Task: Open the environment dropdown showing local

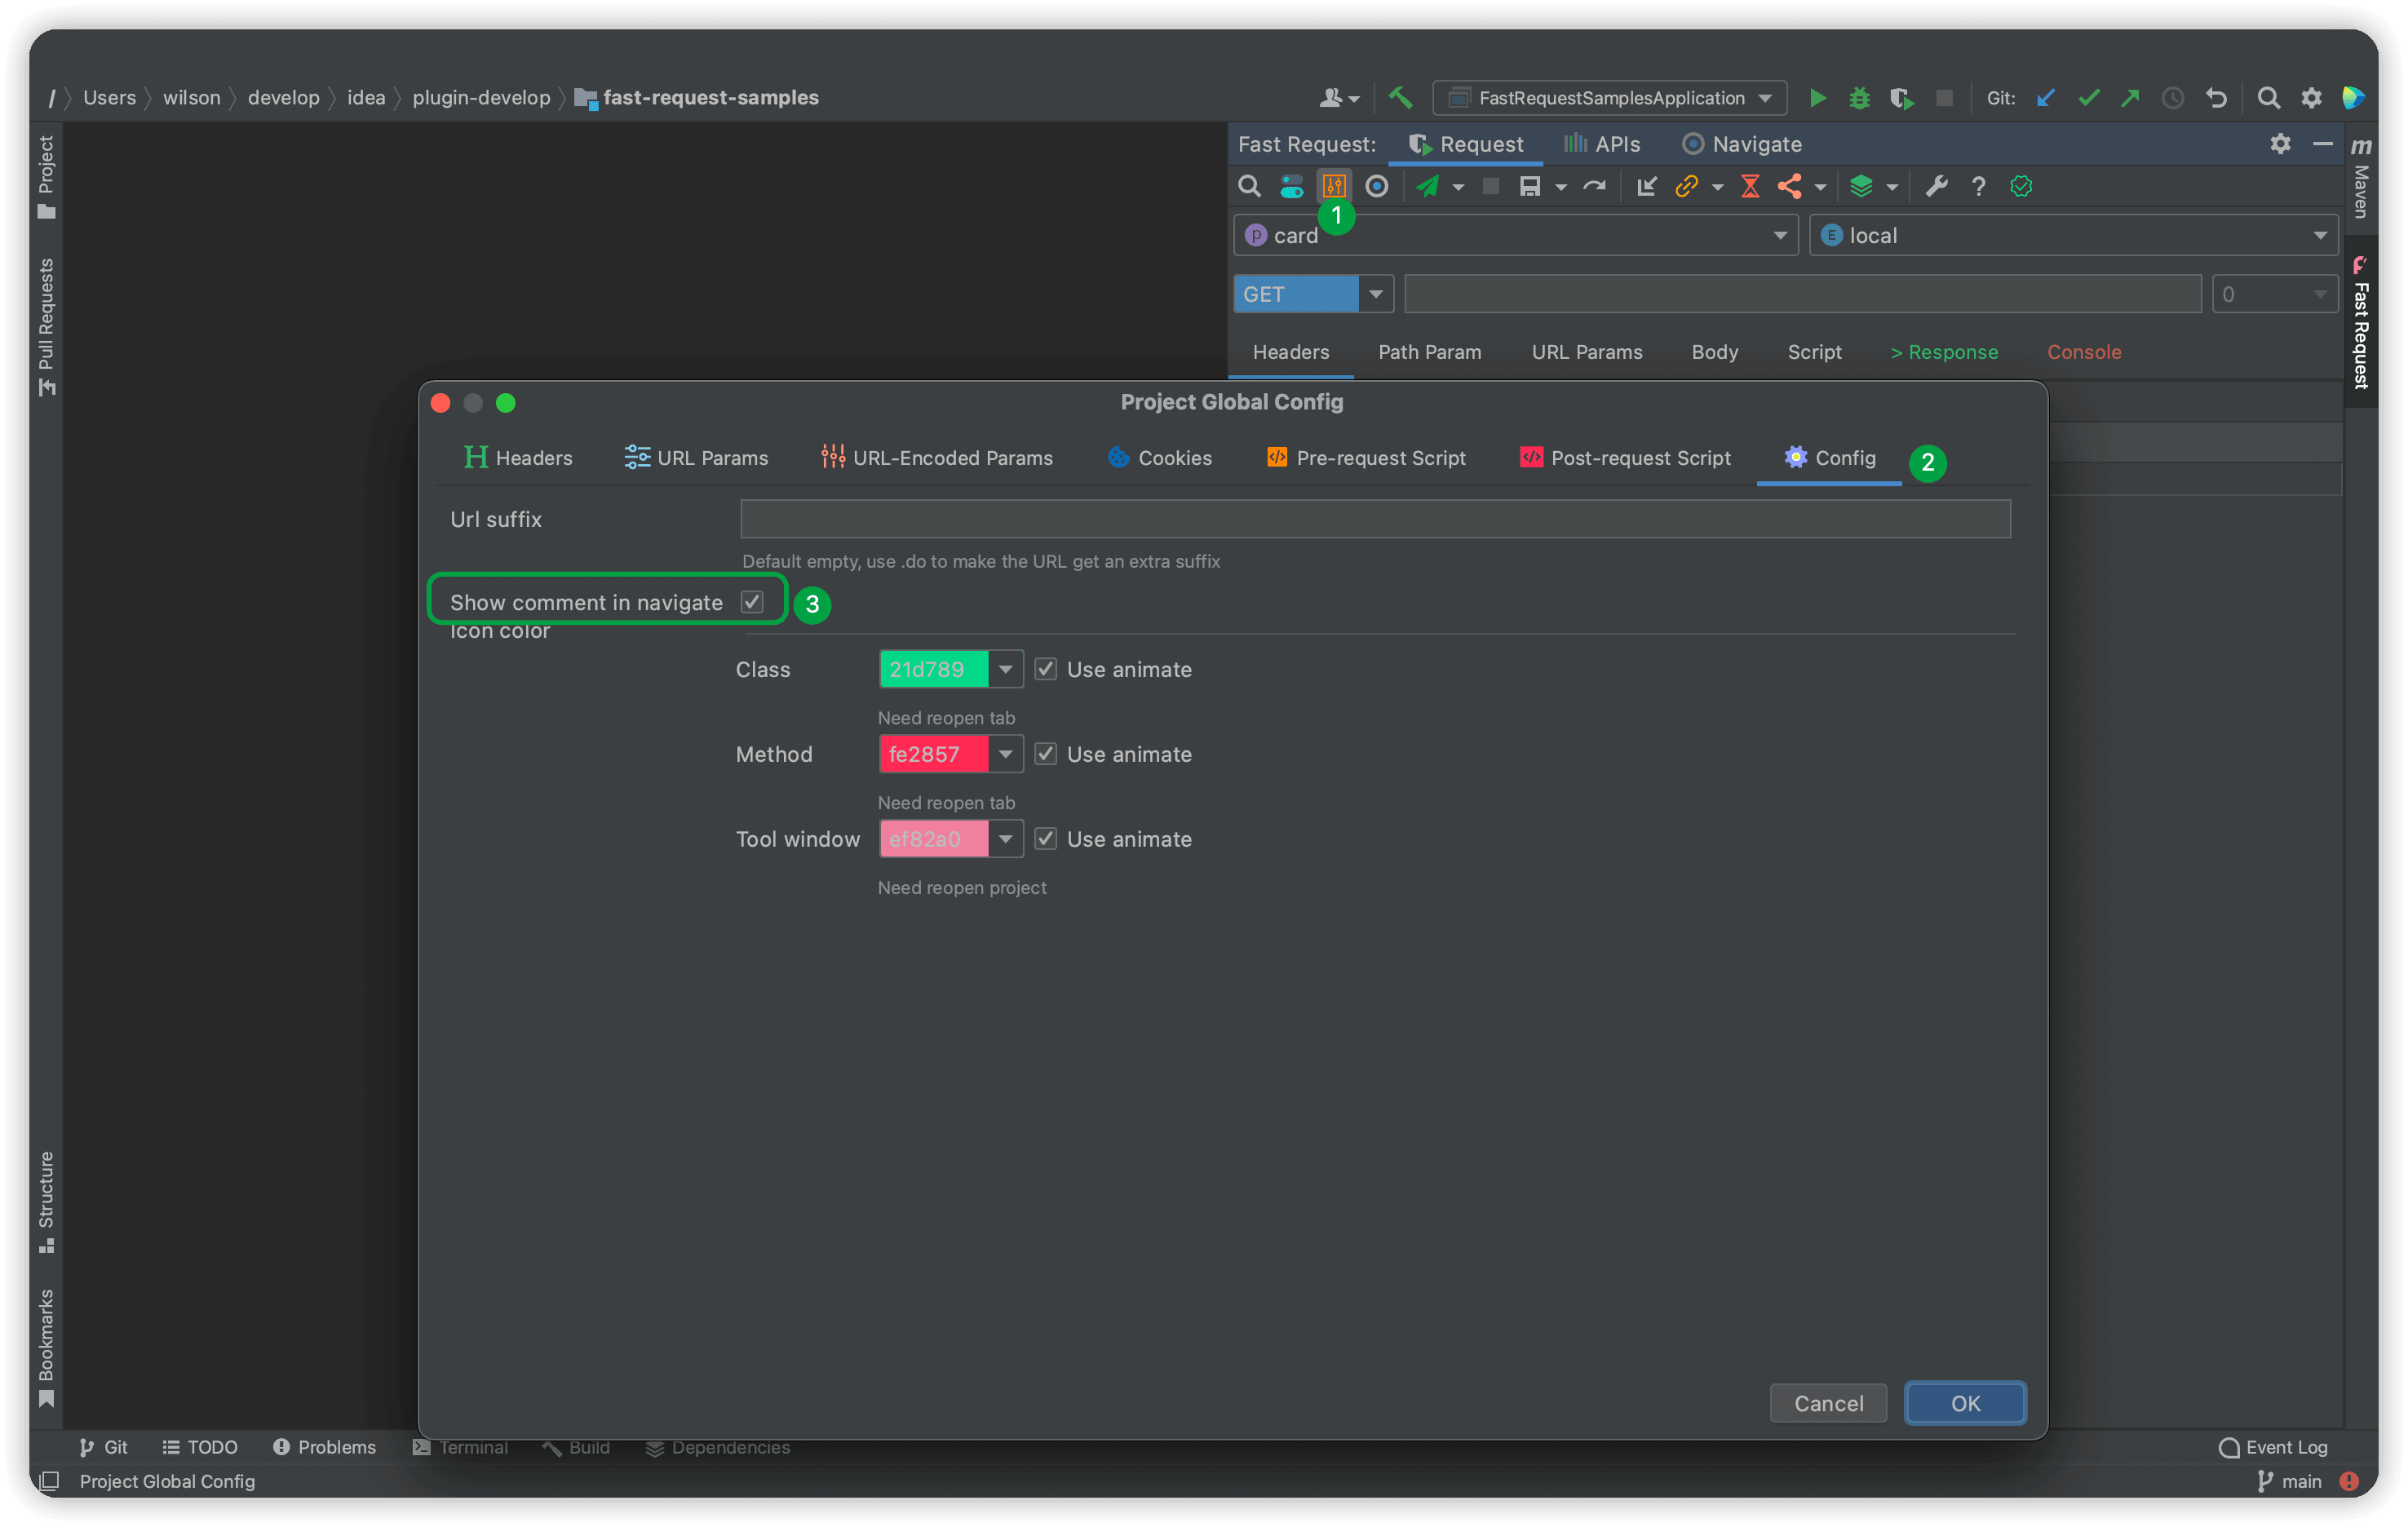Action: (x=2320, y=234)
